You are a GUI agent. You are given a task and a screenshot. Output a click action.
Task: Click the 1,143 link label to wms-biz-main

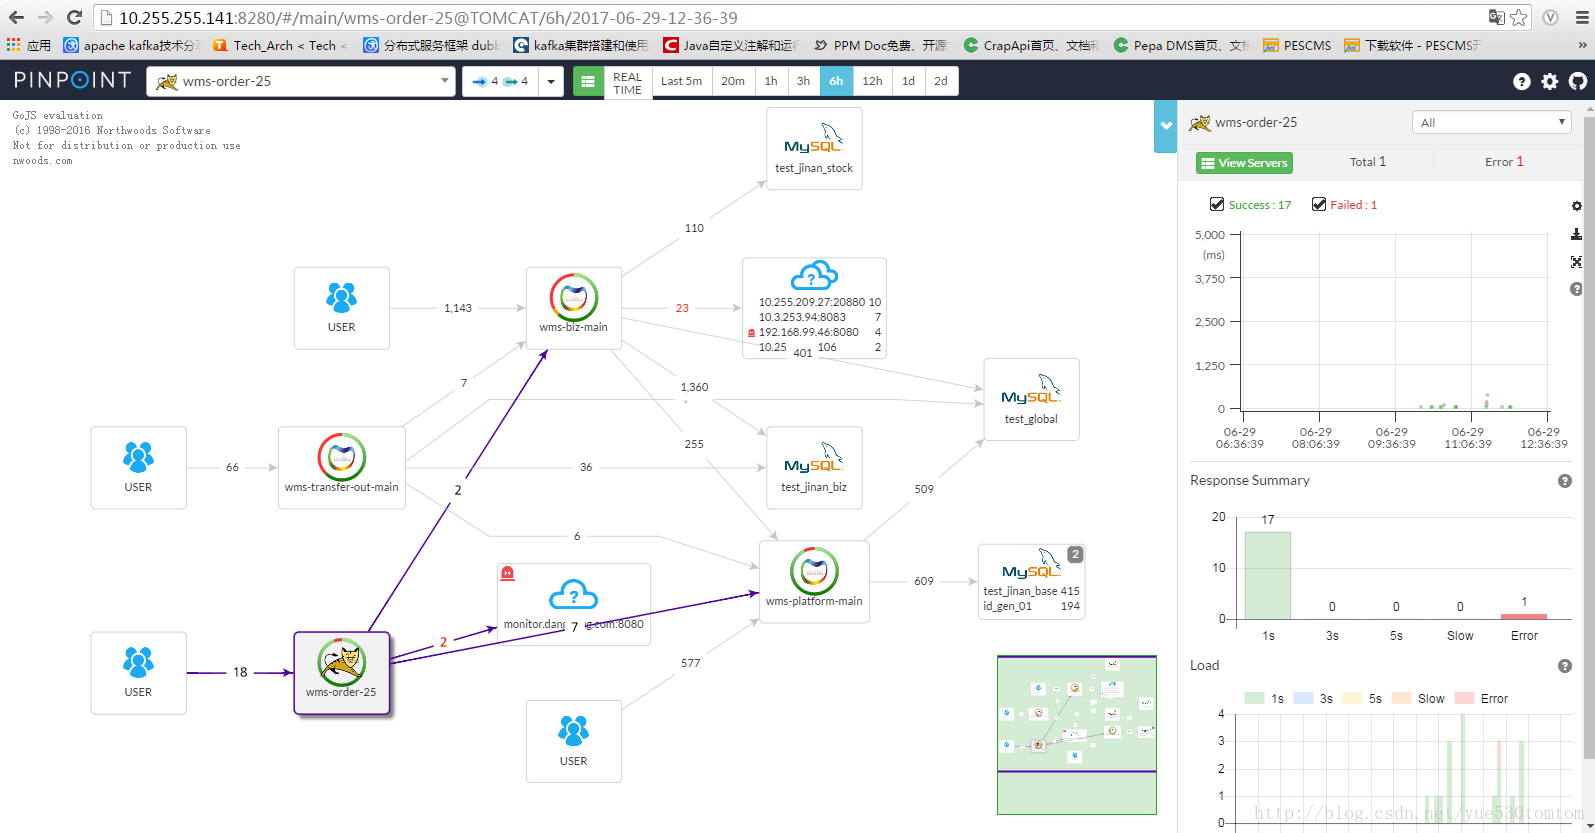click(458, 308)
